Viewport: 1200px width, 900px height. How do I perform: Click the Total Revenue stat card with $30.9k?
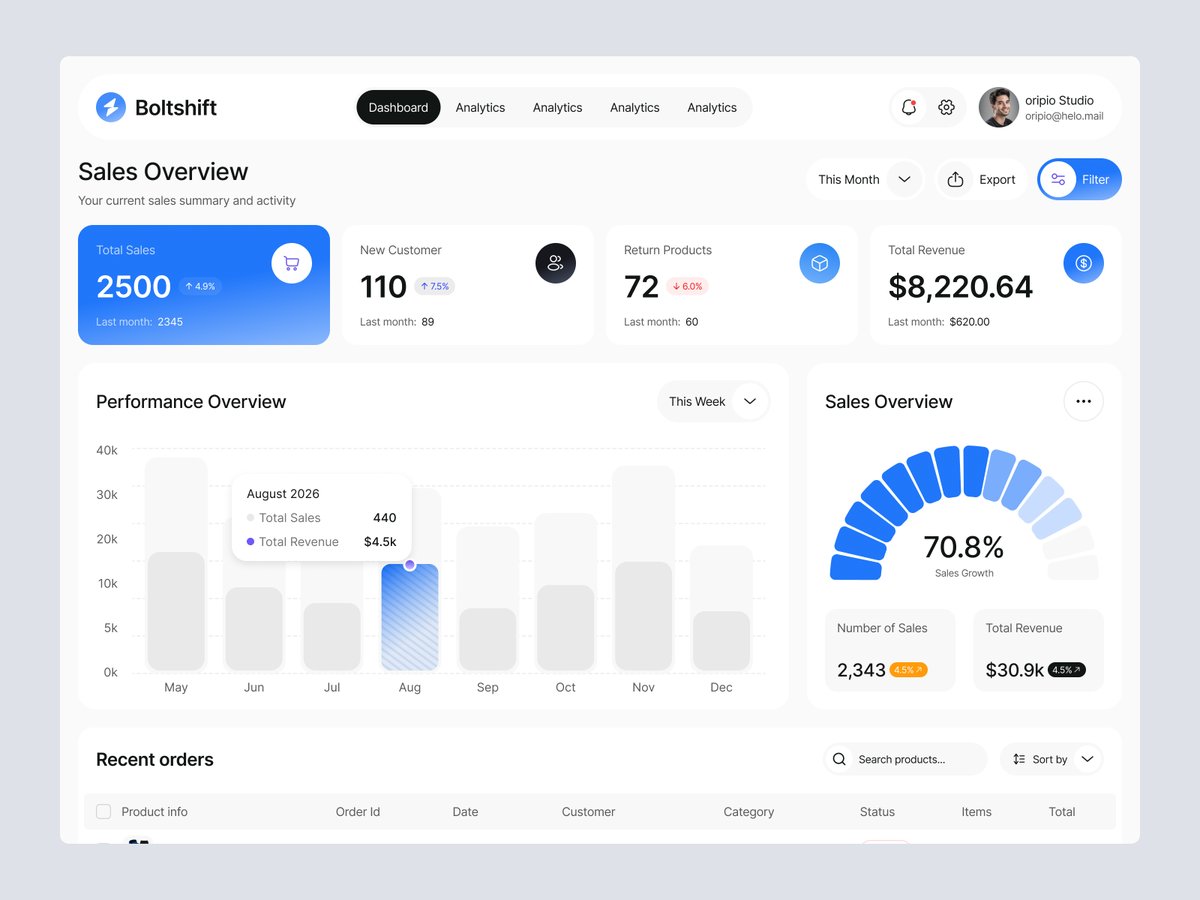click(x=1038, y=650)
